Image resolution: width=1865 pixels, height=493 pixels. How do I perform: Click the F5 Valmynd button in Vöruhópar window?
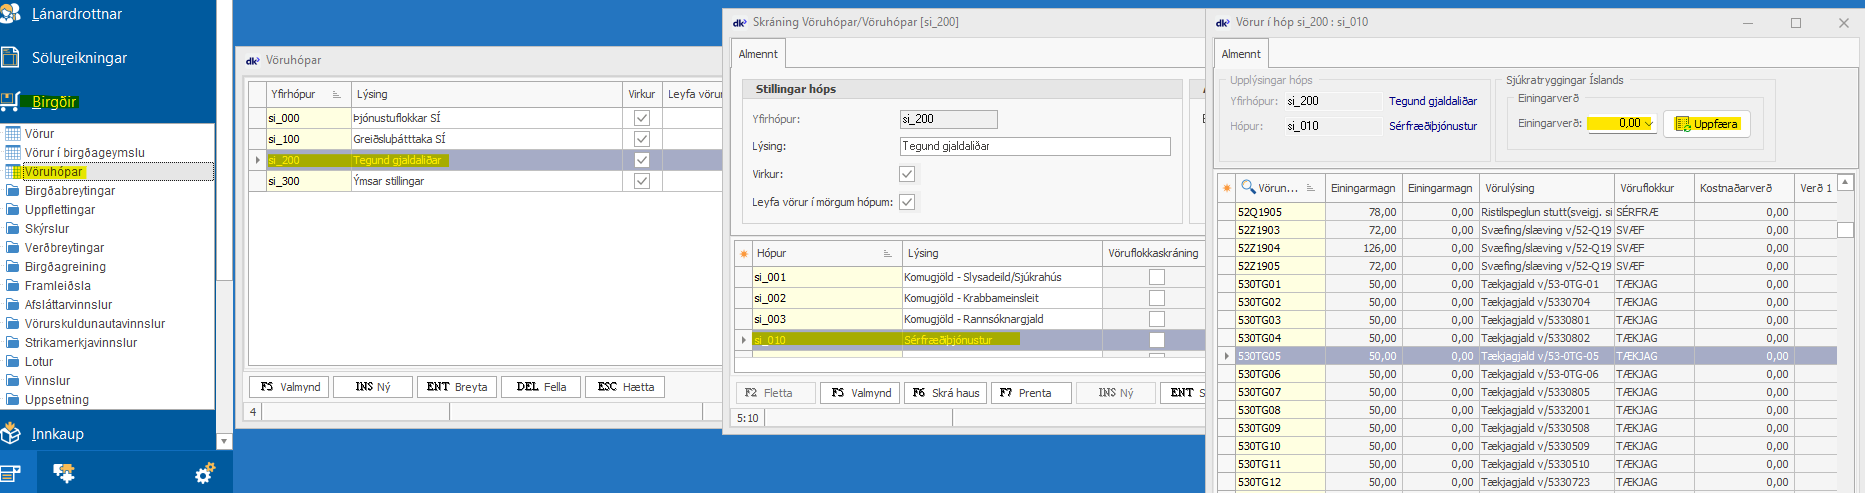point(290,387)
